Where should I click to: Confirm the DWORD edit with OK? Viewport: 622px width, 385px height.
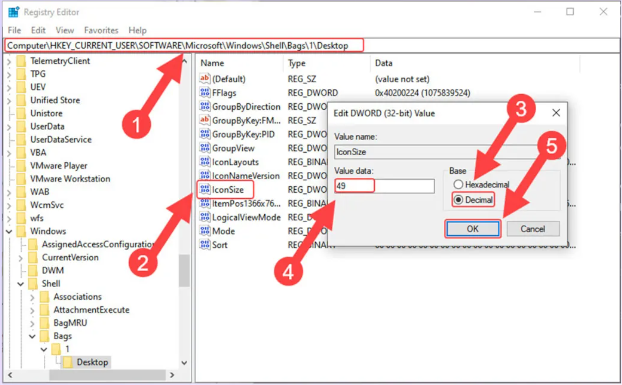(472, 229)
